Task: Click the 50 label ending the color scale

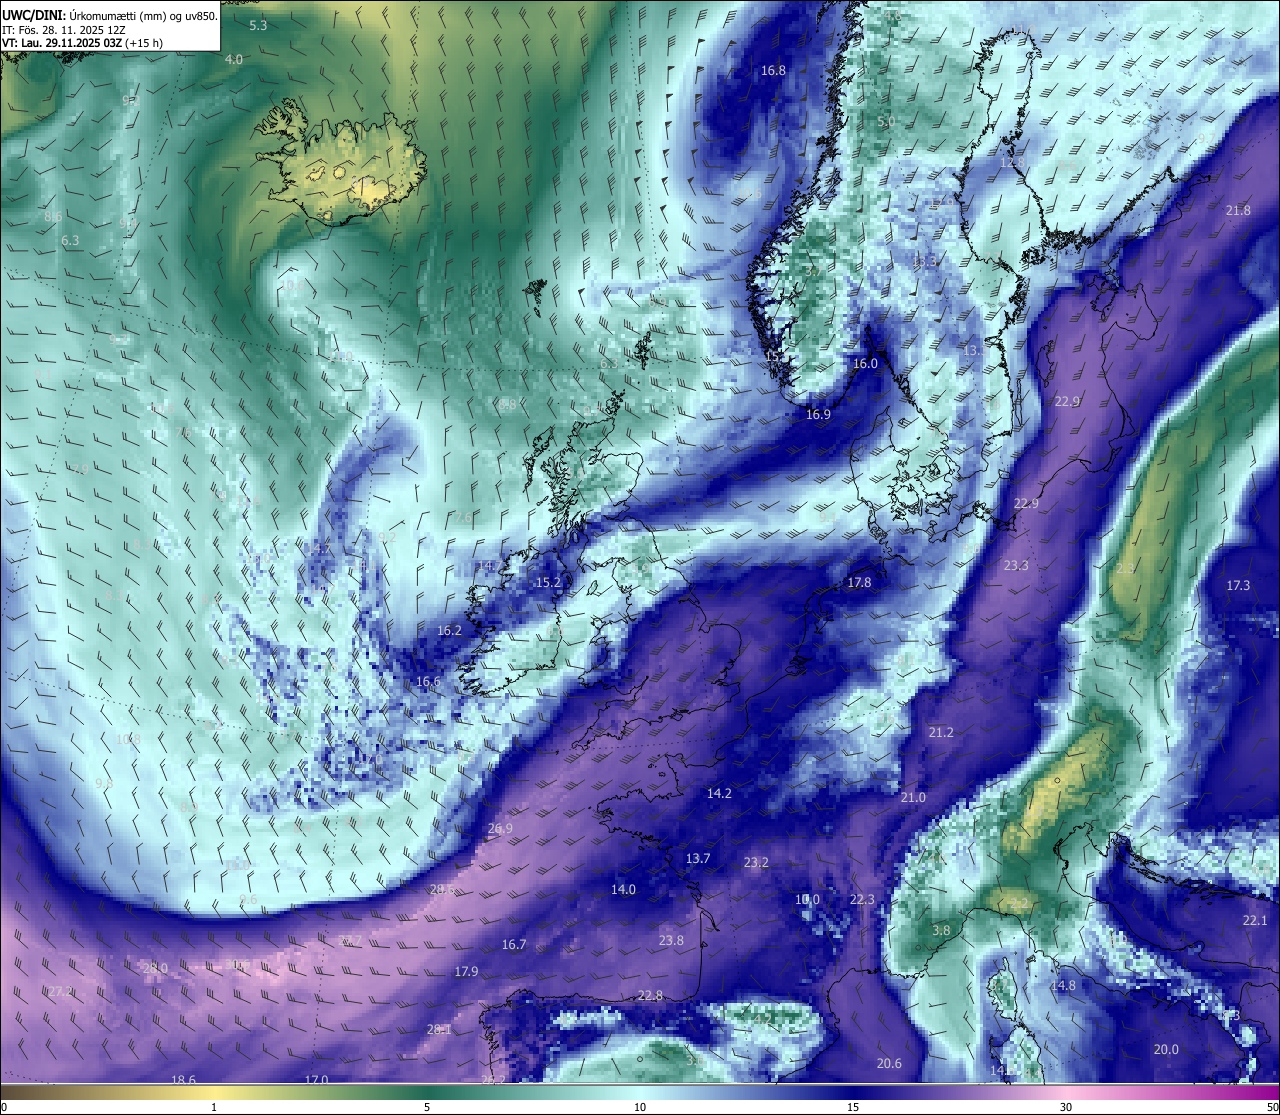Action: [1272, 1107]
